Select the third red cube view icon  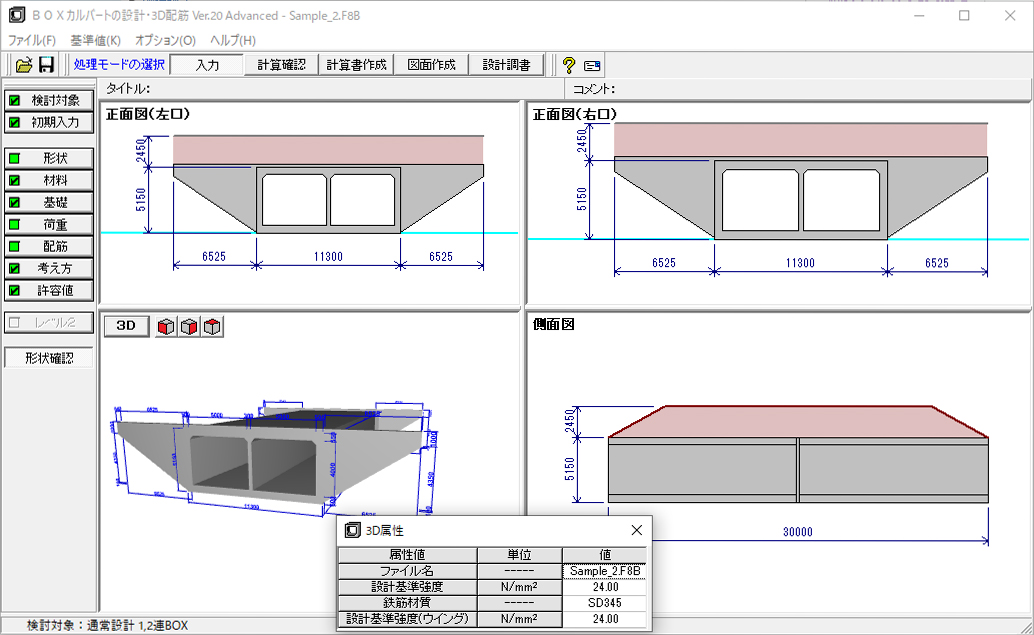coord(212,326)
